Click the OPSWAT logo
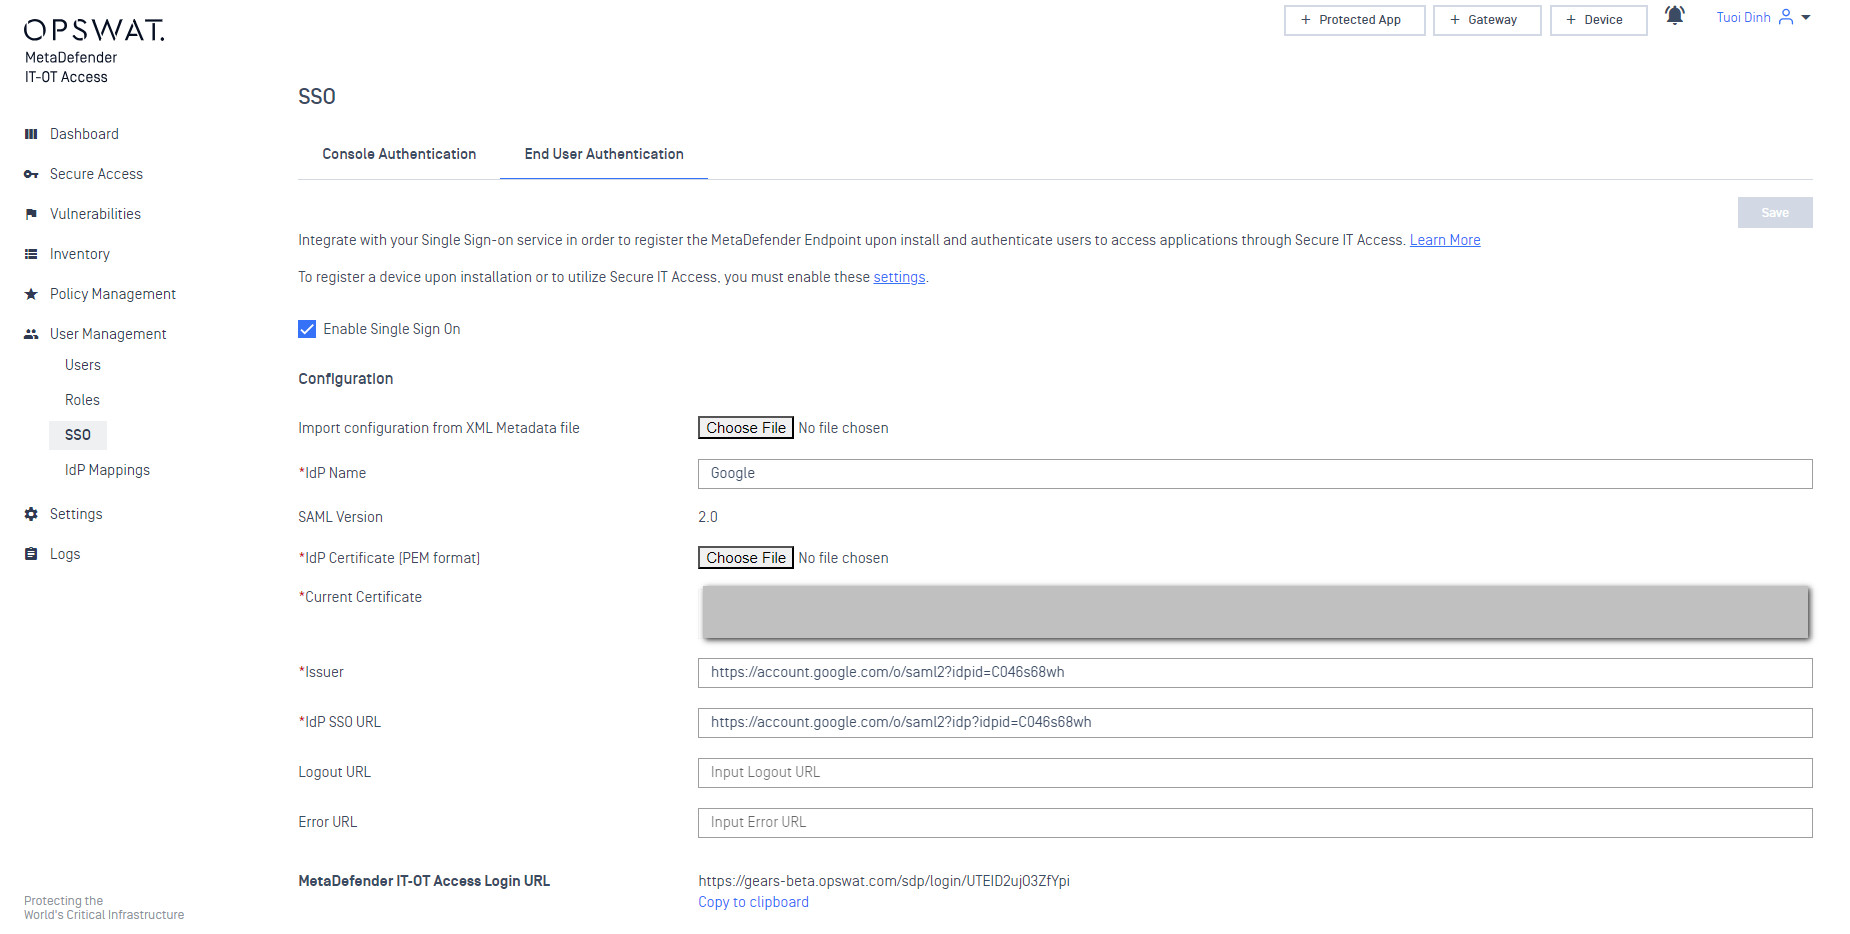The height and width of the screenshot is (934, 1850). pyautogui.click(x=94, y=30)
